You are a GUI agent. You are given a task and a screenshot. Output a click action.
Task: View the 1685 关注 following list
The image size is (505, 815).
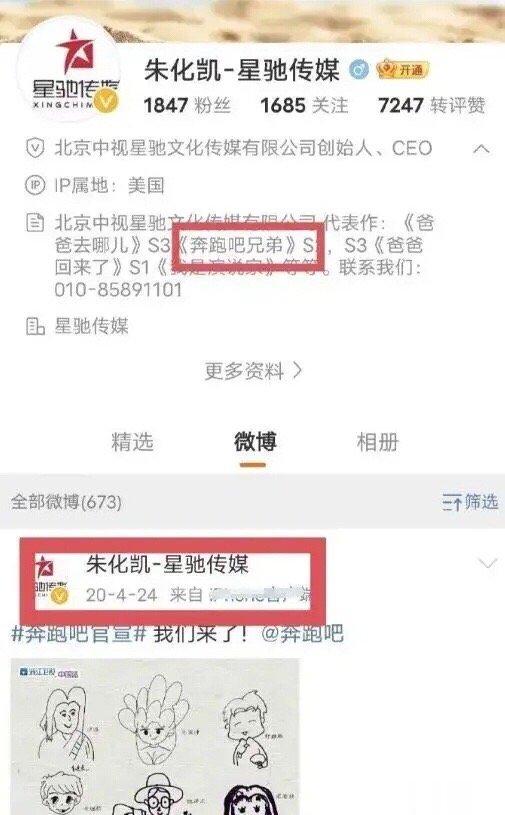[x=304, y=106]
